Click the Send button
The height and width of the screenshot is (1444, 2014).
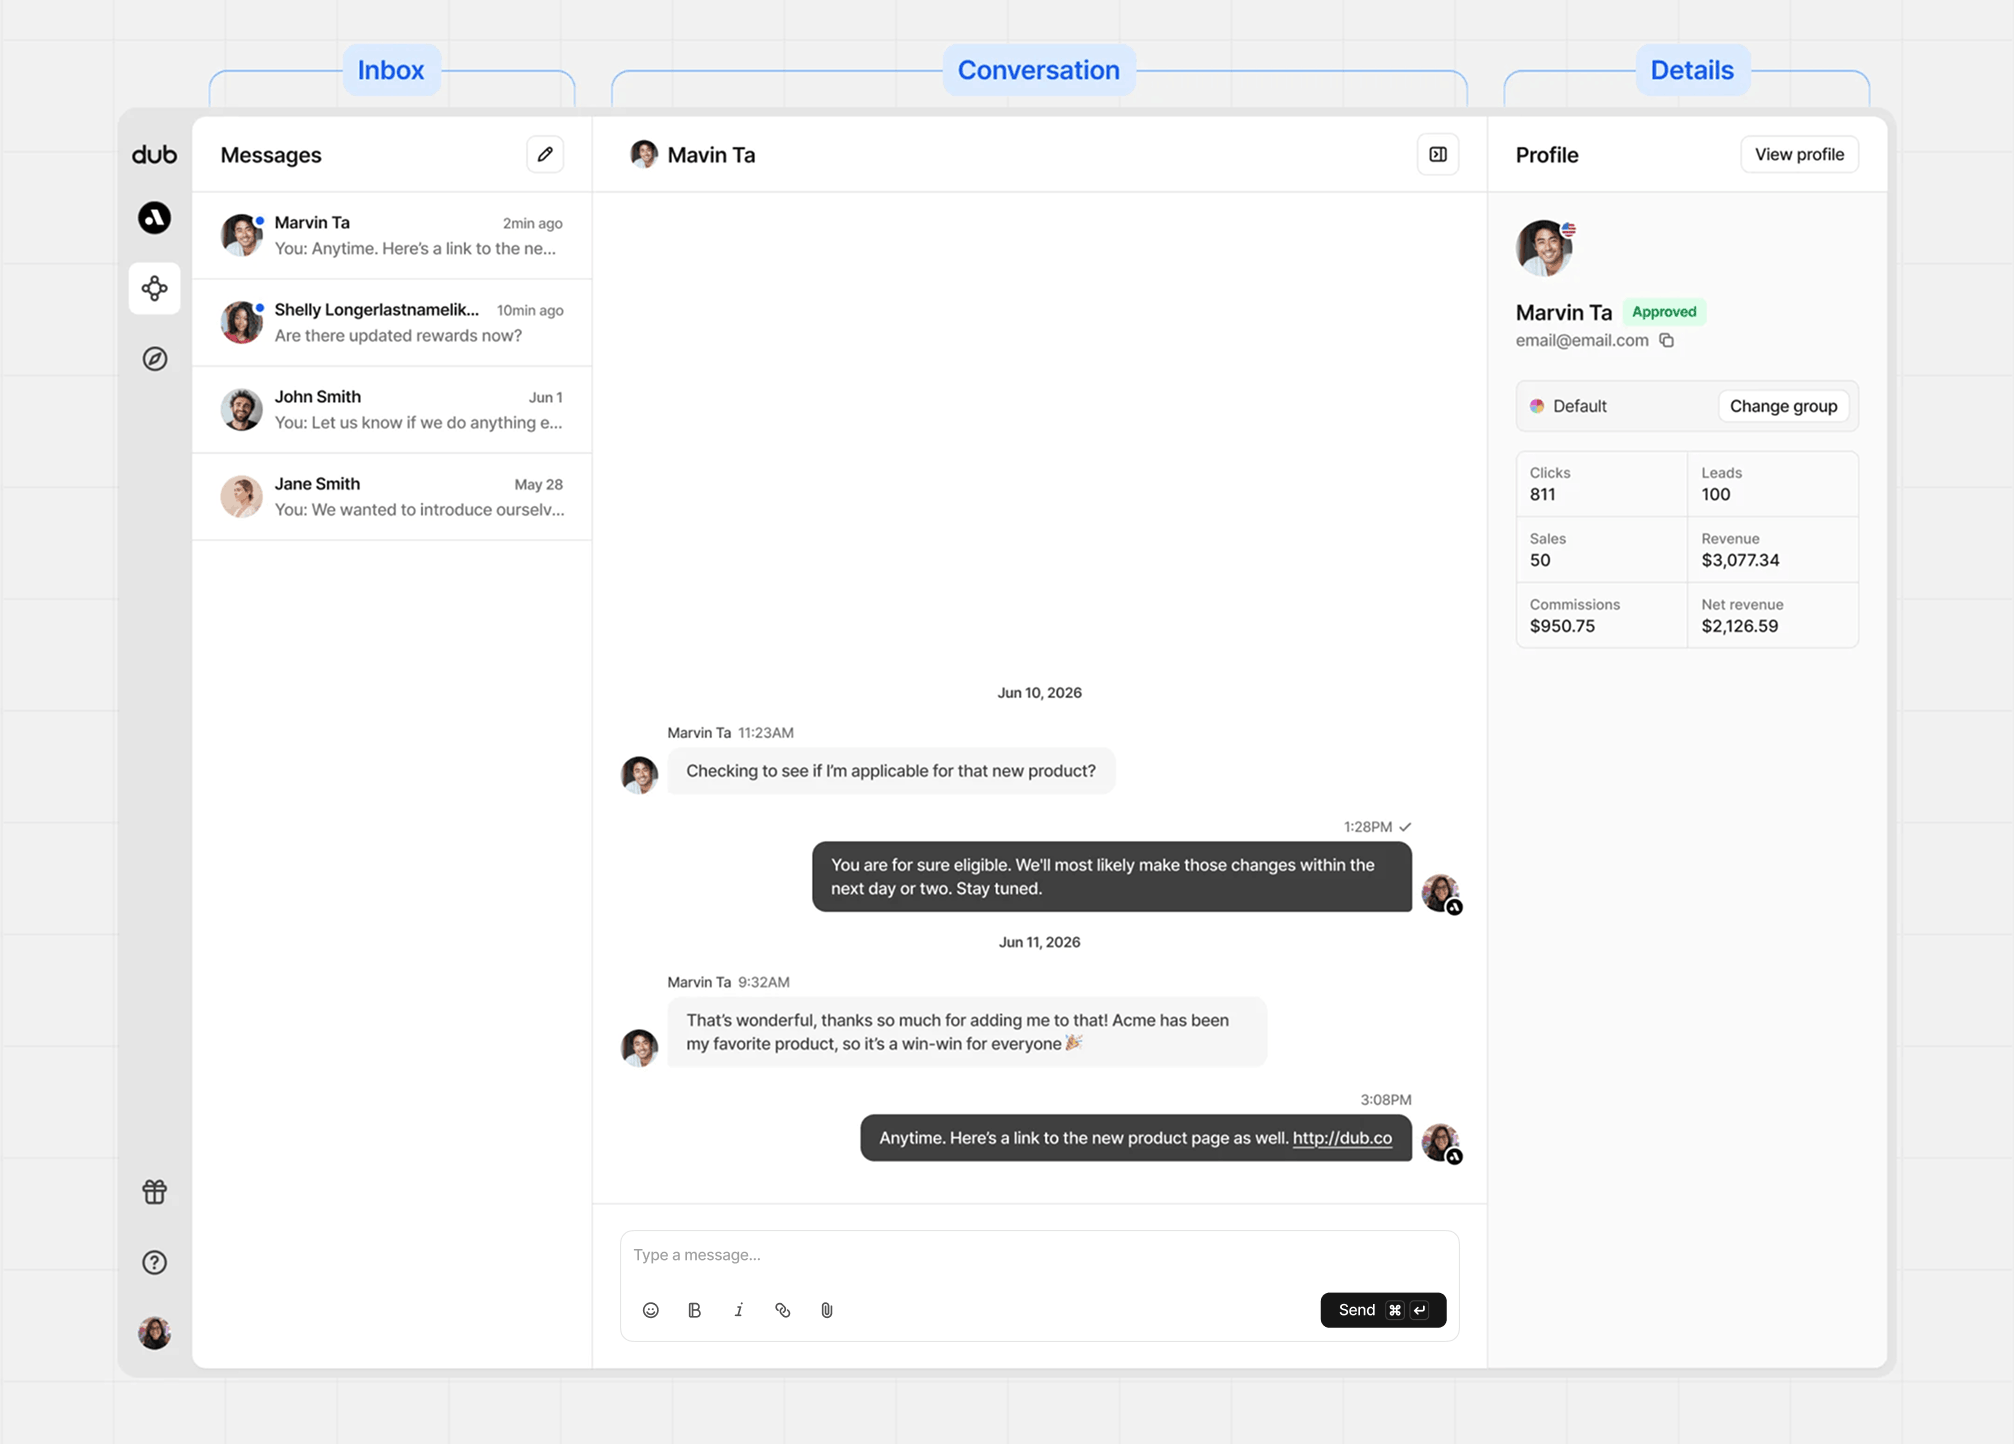1383,1310
